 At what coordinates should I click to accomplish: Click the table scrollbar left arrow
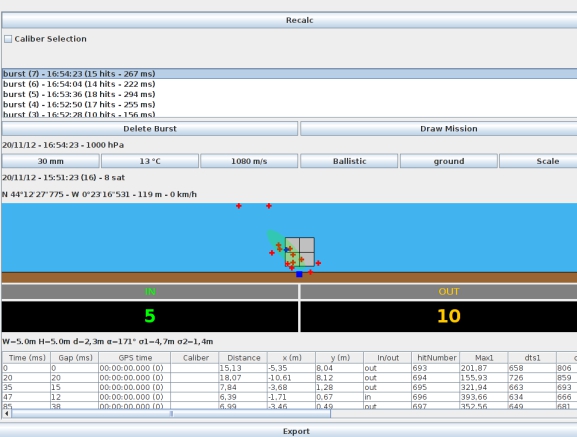[x=6, y=413]
